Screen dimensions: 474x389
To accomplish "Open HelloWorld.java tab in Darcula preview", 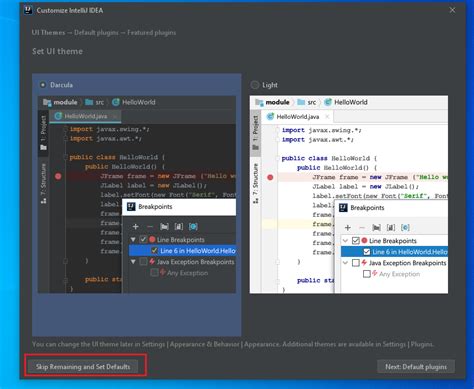I will 86,116.
